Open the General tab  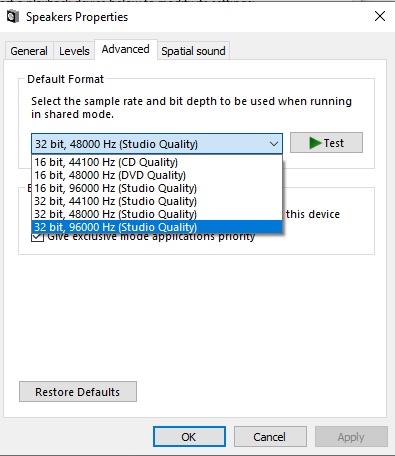(29, 51)
